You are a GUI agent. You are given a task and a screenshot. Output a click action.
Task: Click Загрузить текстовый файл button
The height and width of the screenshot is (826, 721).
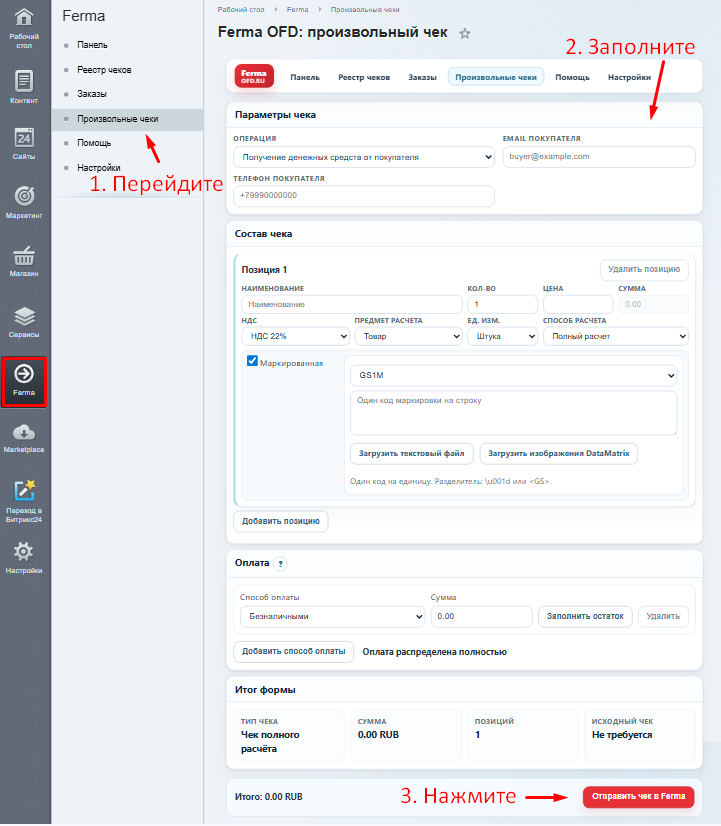coord(411,454)
